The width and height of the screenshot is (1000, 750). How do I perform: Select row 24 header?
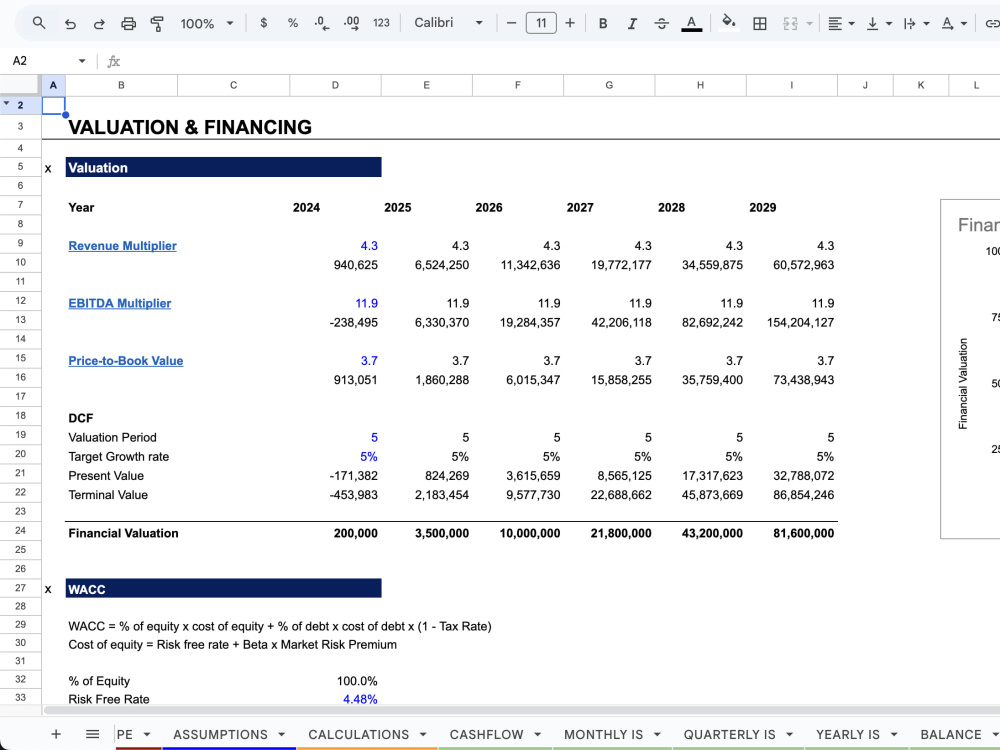tap(20, 531)
